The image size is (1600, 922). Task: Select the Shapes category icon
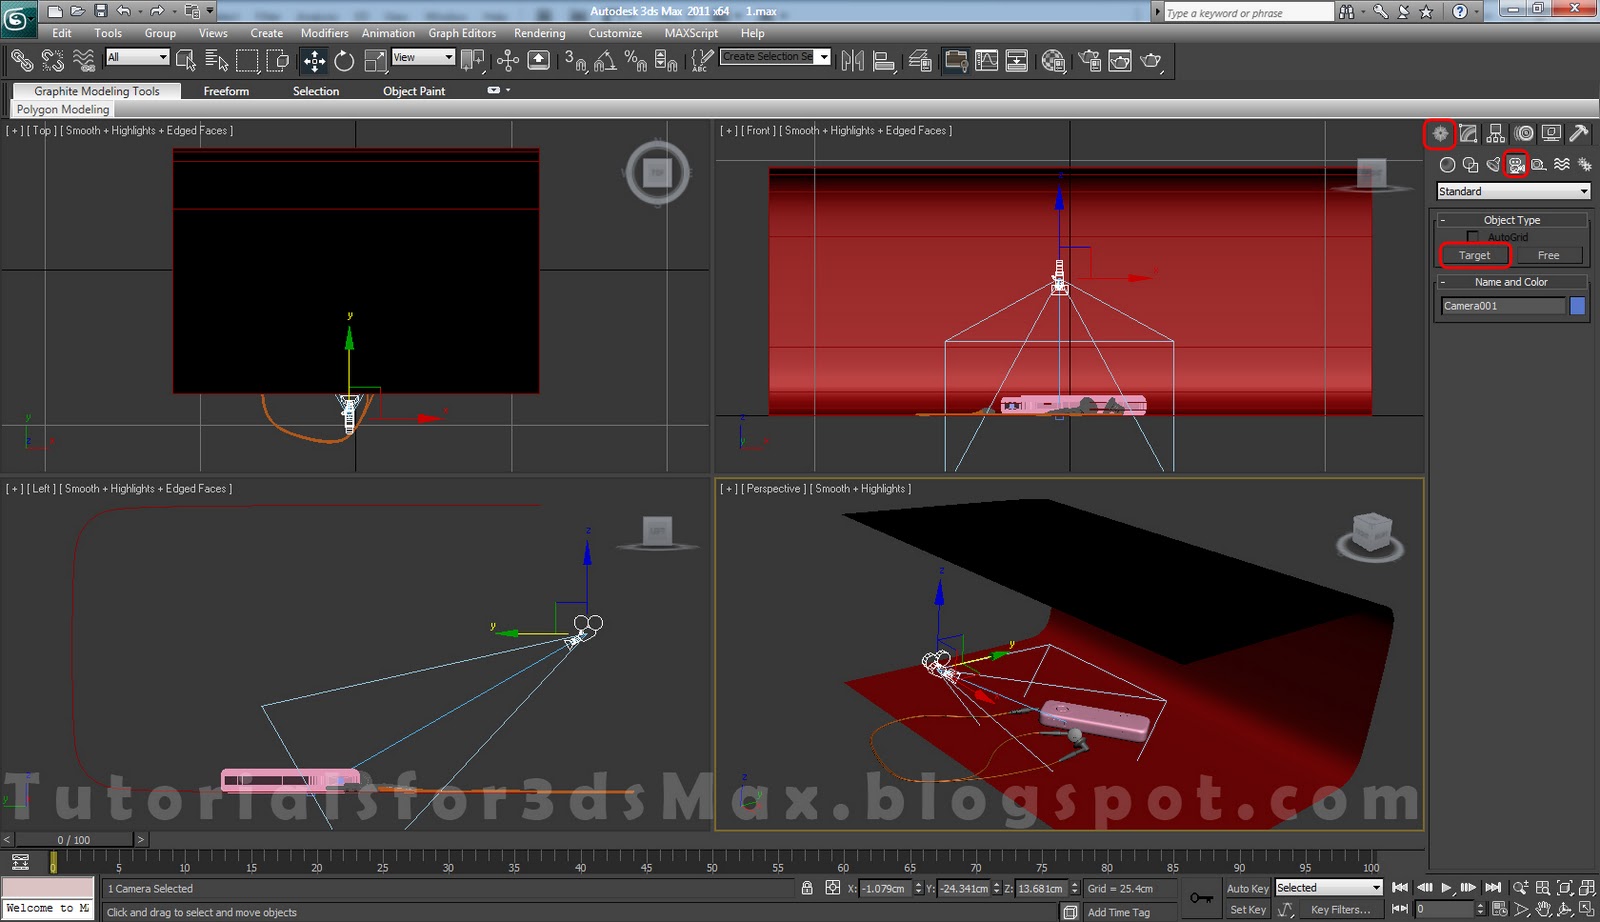(x=1470, y=165)
